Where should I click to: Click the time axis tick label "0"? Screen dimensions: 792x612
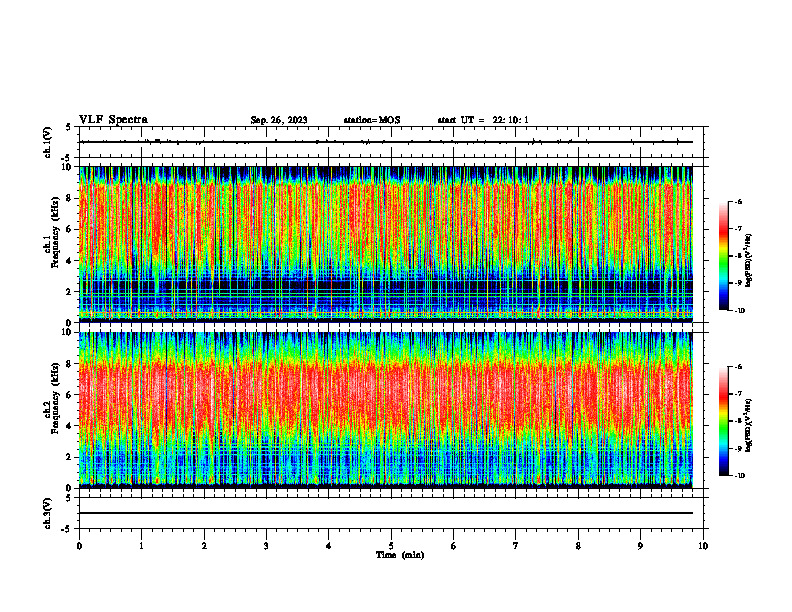click(x=79, y=546)
